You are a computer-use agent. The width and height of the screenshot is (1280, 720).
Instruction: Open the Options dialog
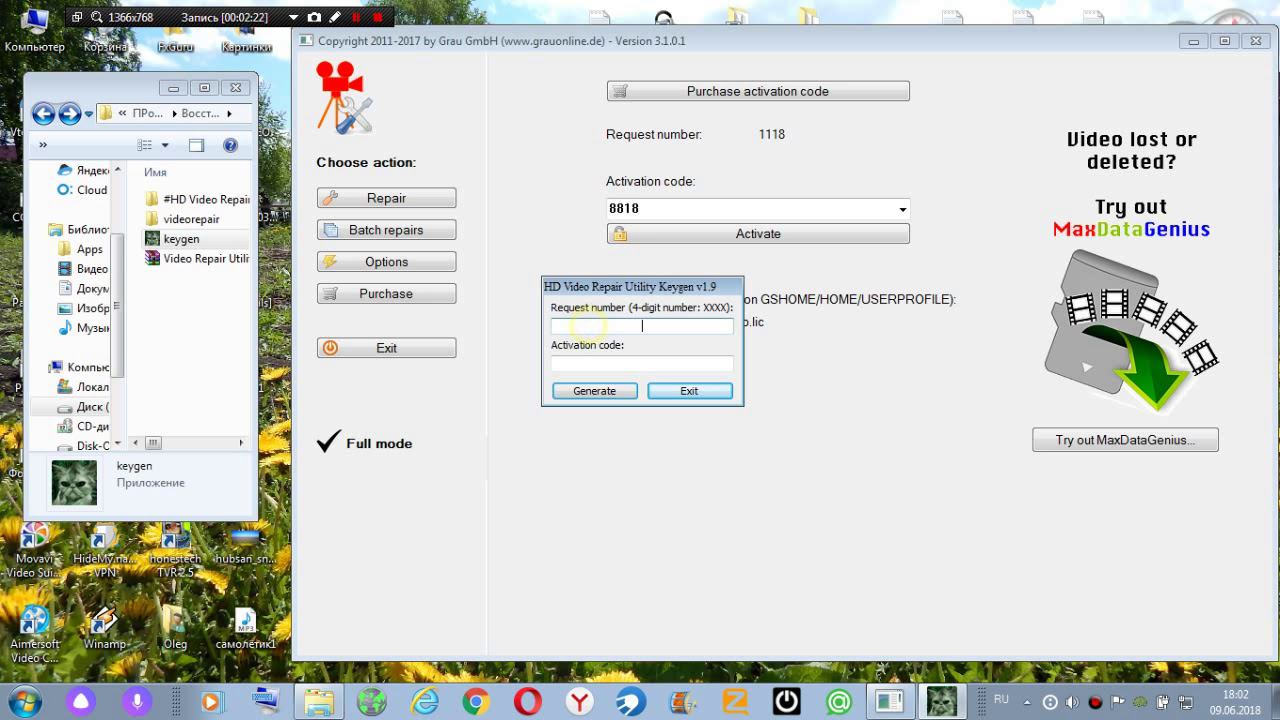tap(386, 262)
